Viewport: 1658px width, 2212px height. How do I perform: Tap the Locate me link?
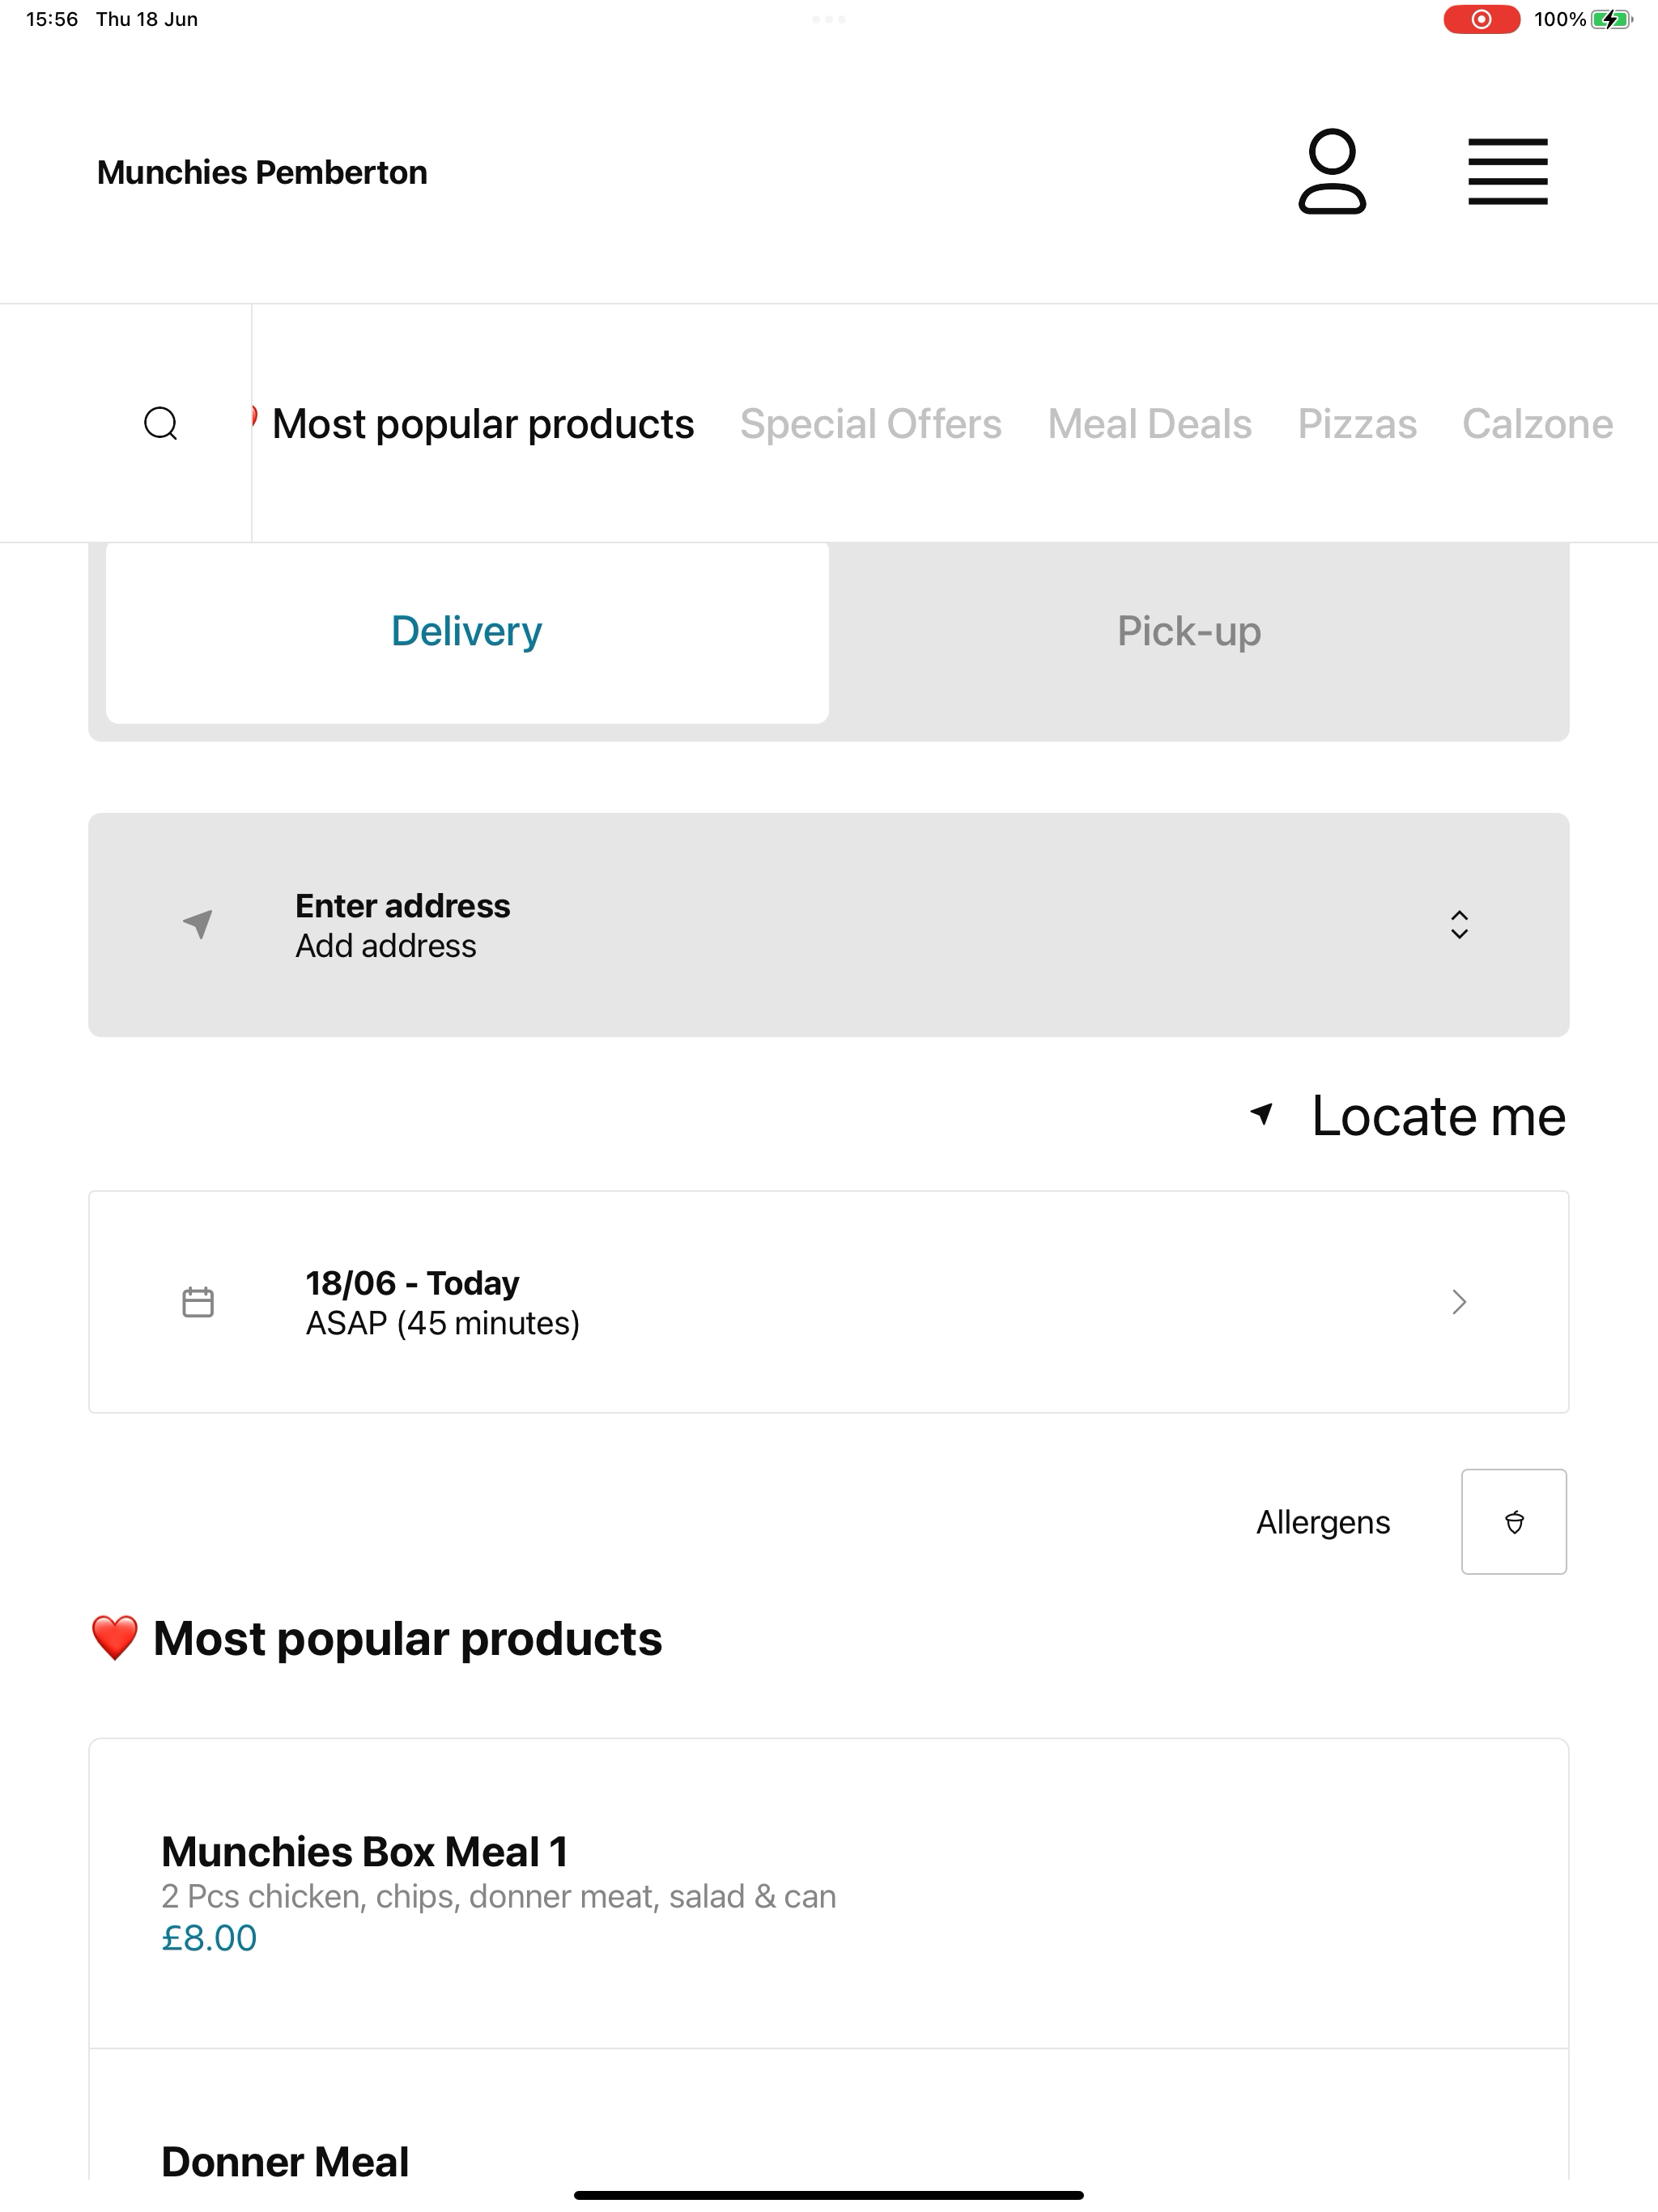(1408, 1116)
